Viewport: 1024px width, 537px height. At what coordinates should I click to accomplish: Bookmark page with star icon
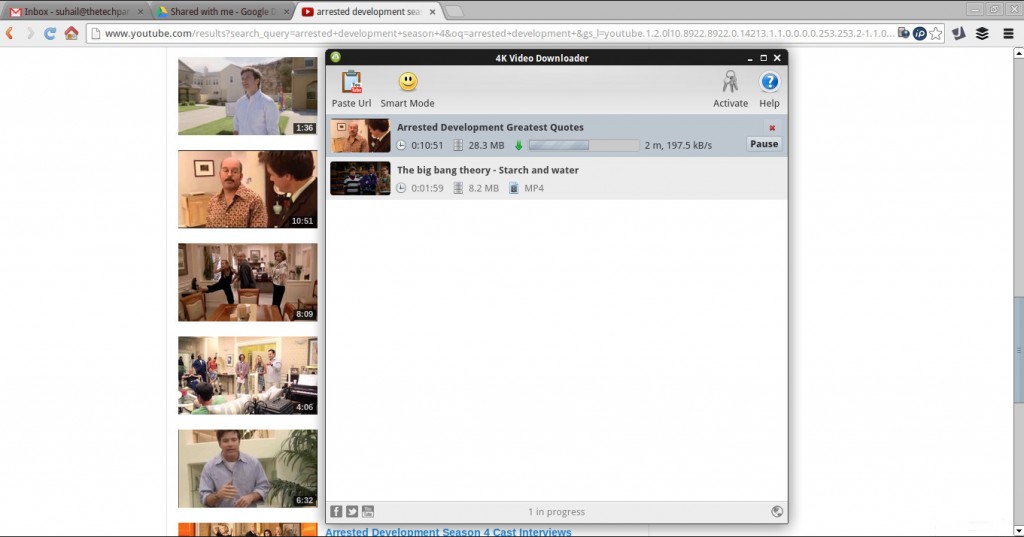936,33
